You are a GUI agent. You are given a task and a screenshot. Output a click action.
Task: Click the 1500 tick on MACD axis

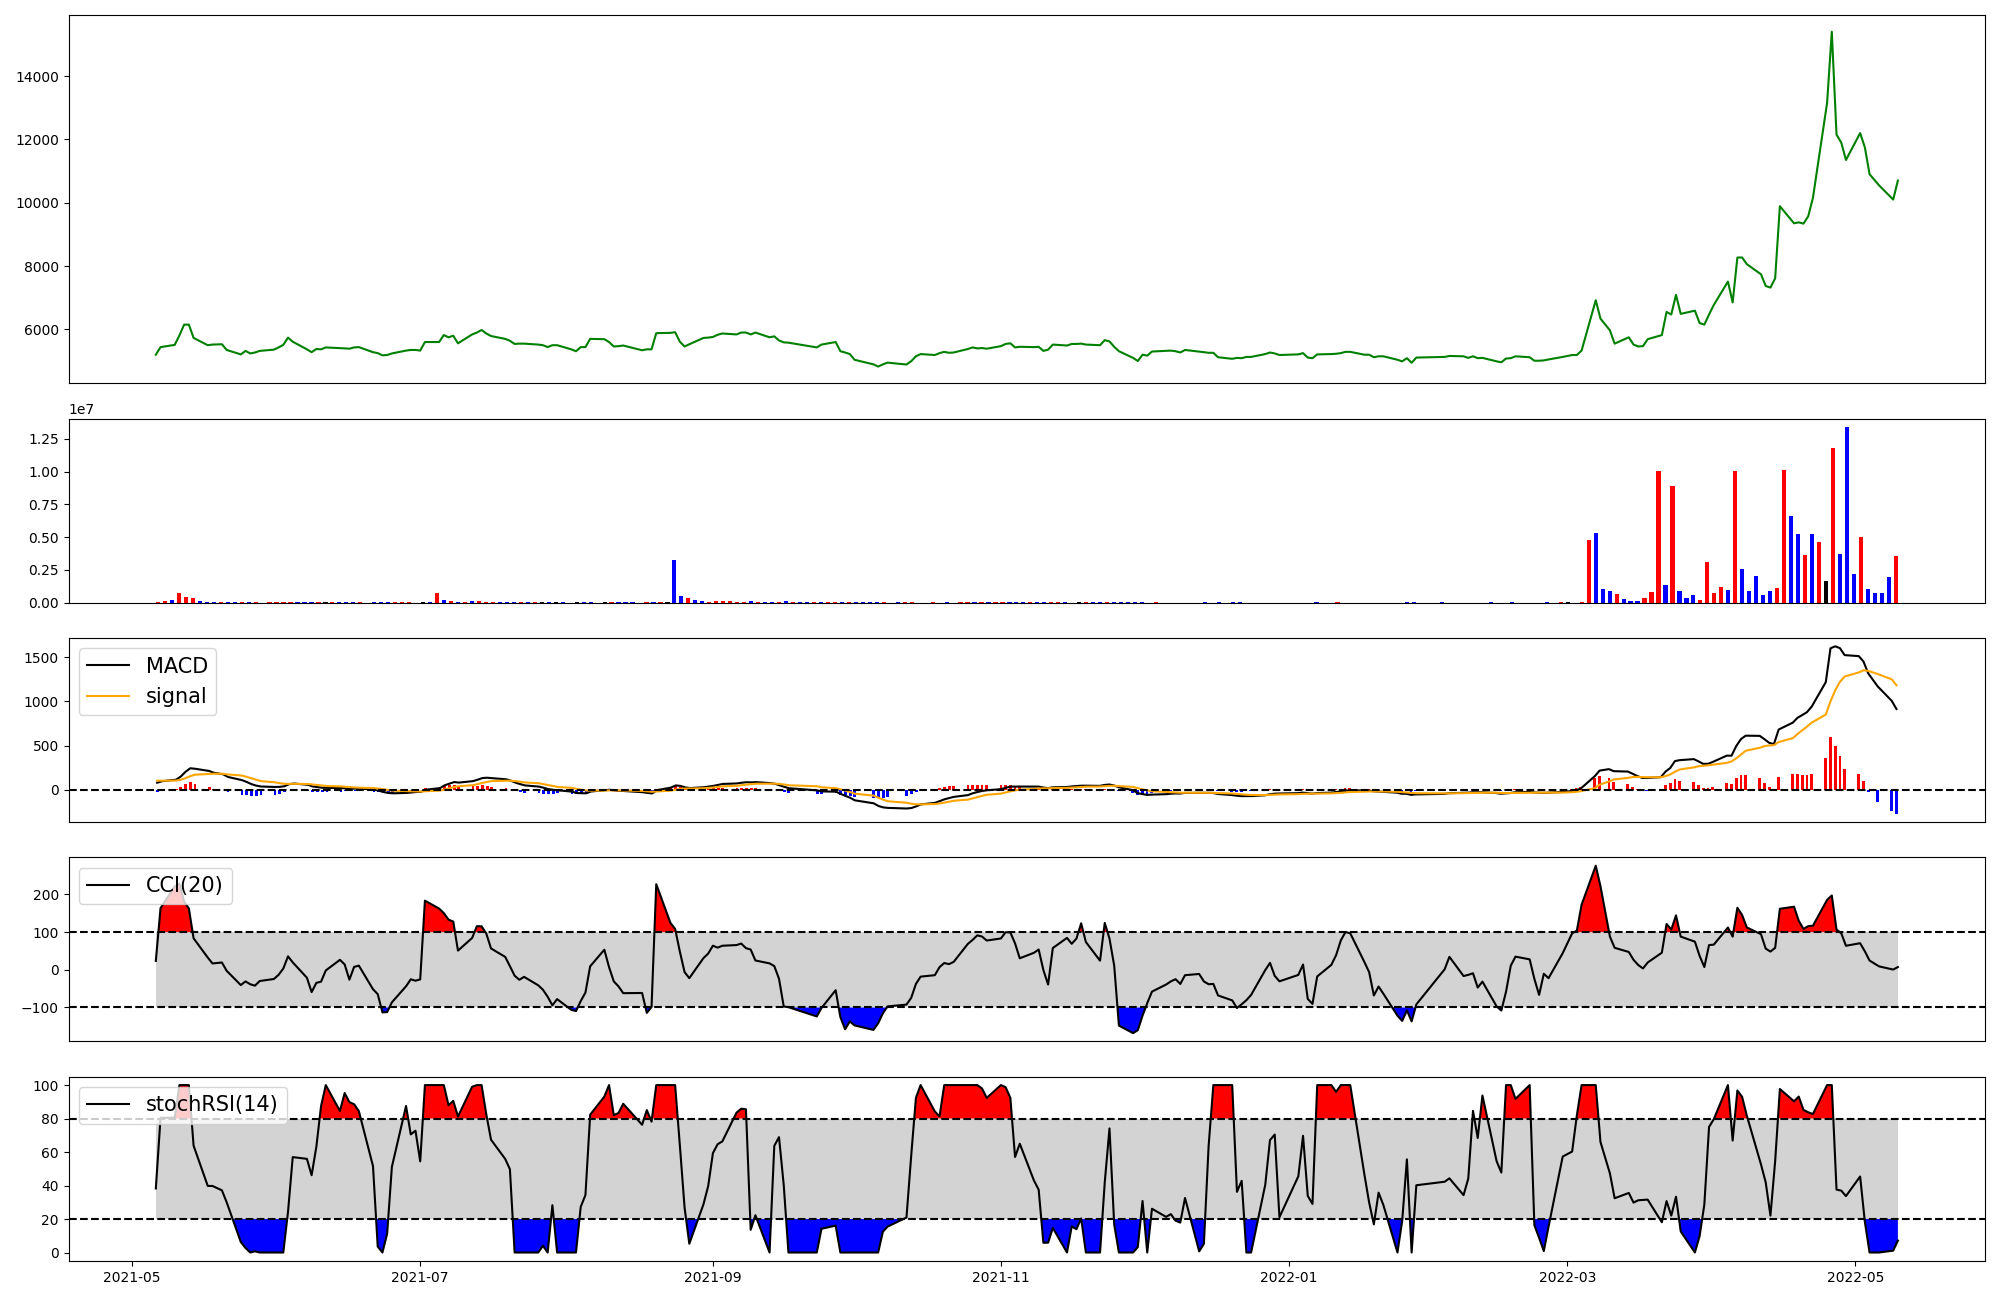point(42,658)
